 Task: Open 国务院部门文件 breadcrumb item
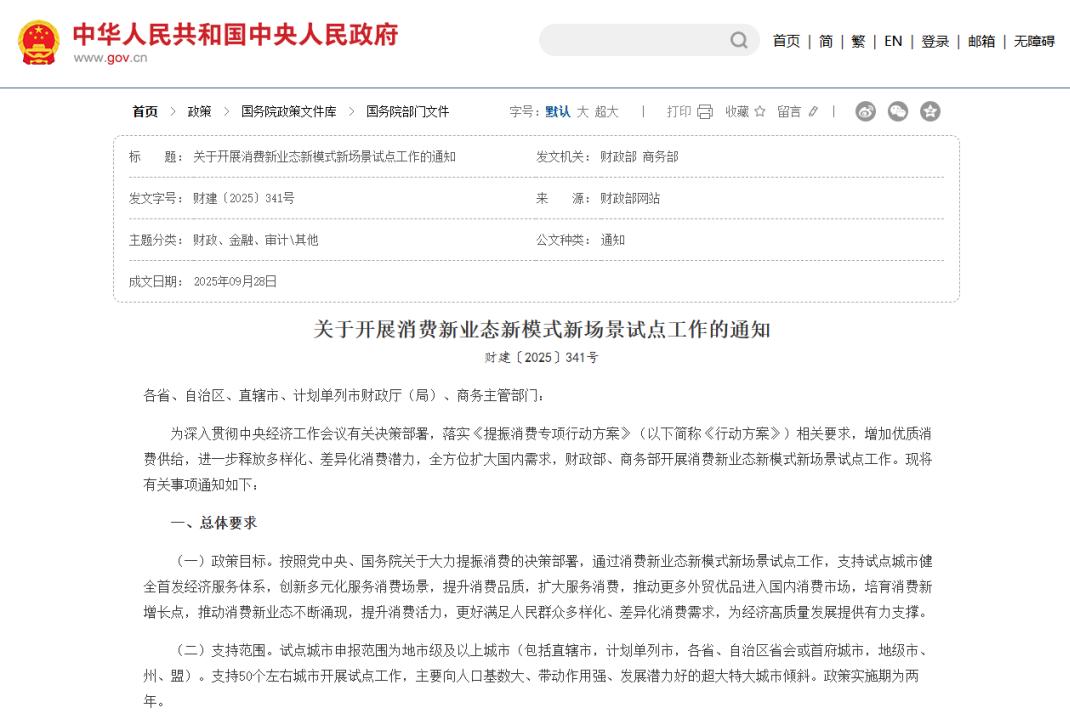[407, 112]
